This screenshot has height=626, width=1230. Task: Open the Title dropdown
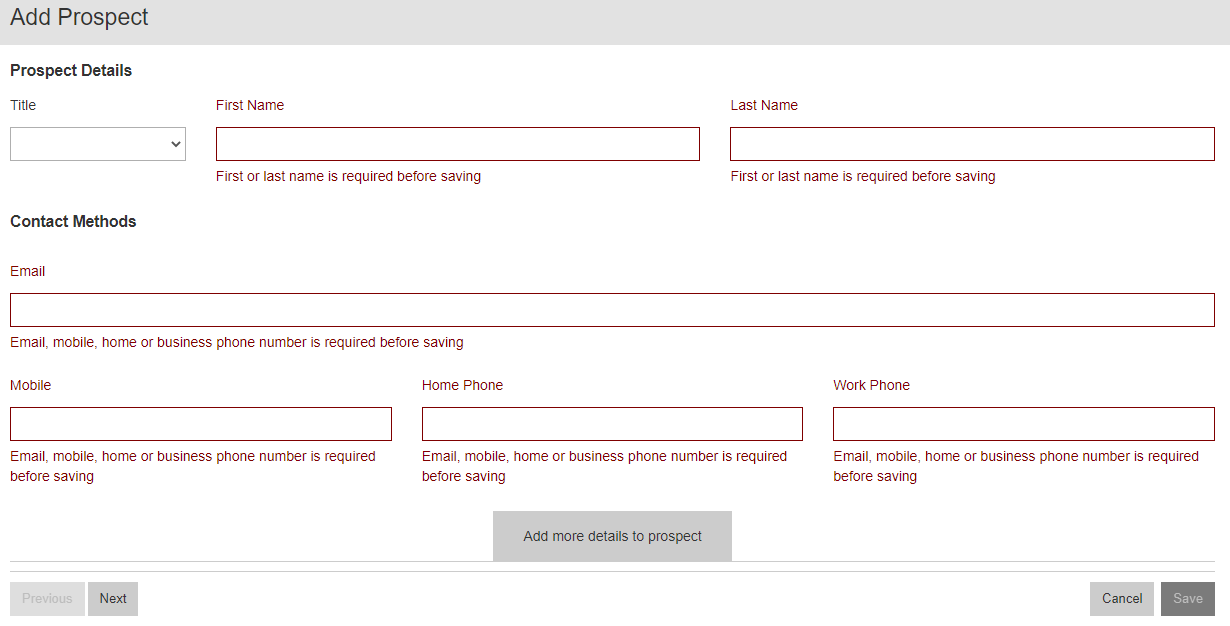[x=98, y=144]
